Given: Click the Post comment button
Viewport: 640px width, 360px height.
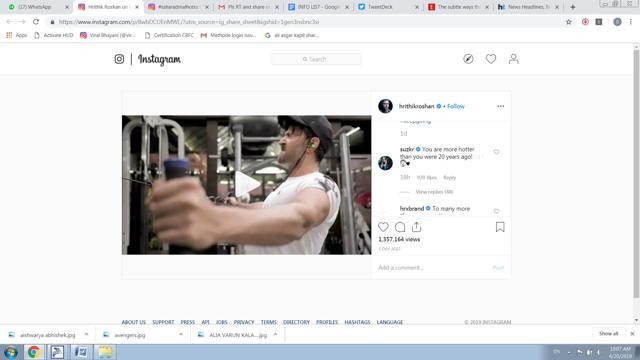Looking at the screenshot, I should (x=498, y=268).
